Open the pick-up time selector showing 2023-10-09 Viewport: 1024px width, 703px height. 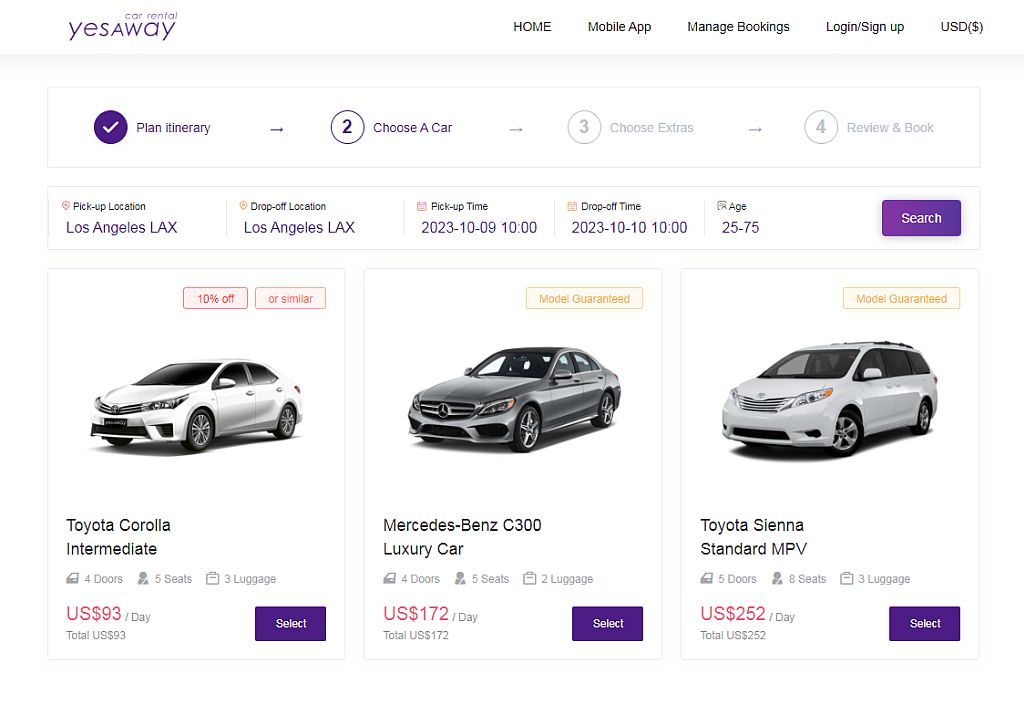[478, 227]
